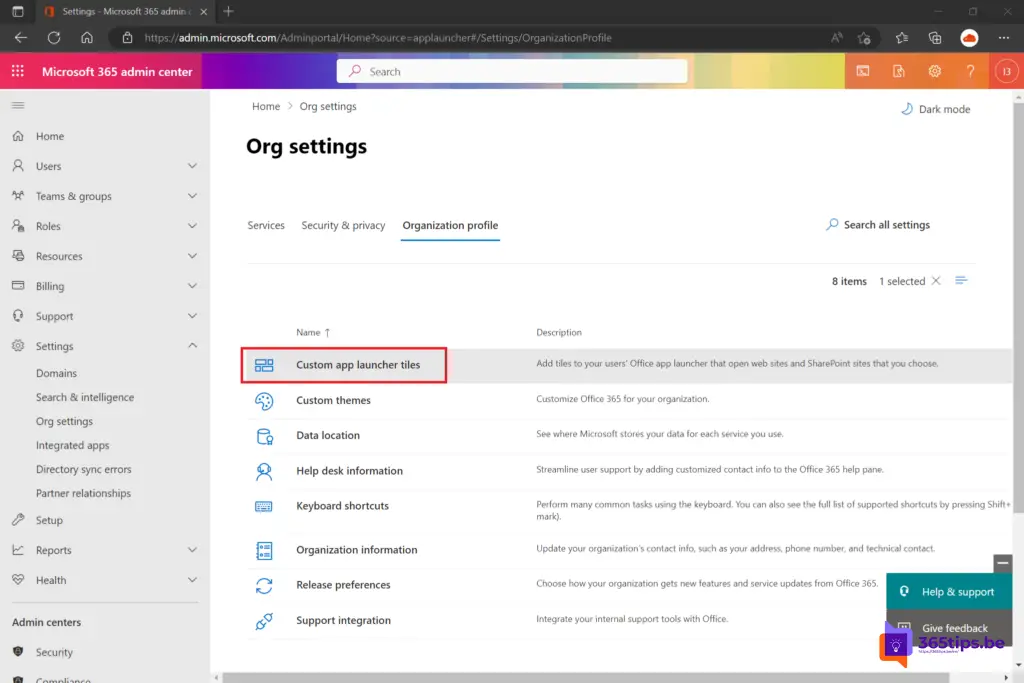This screenshot has width=1024, height=683.
Task: Click the Setup wrench icon
Action: [x=18, y=520]
